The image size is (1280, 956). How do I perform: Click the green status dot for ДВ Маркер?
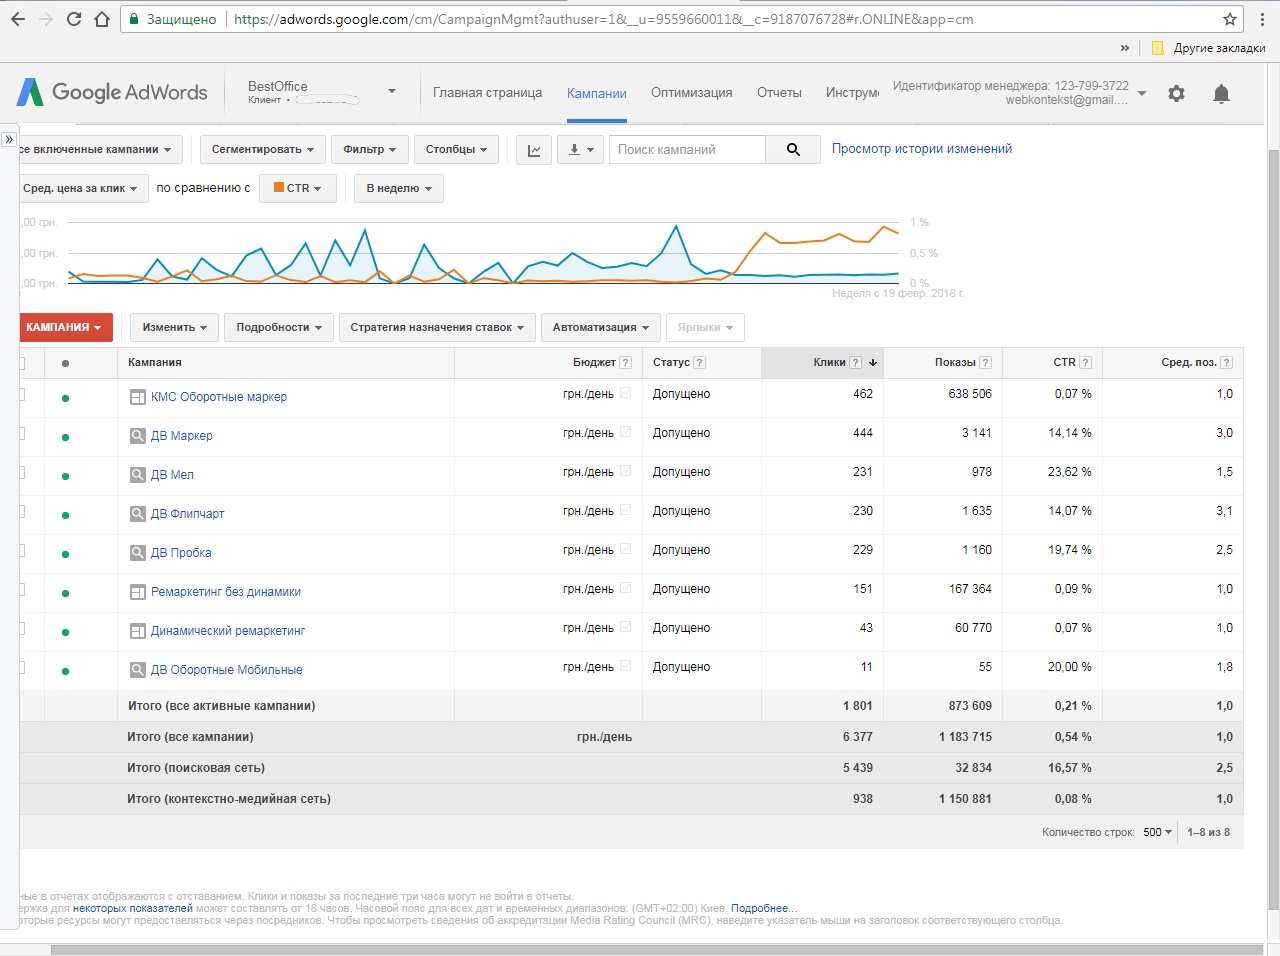tap(65, 437)
